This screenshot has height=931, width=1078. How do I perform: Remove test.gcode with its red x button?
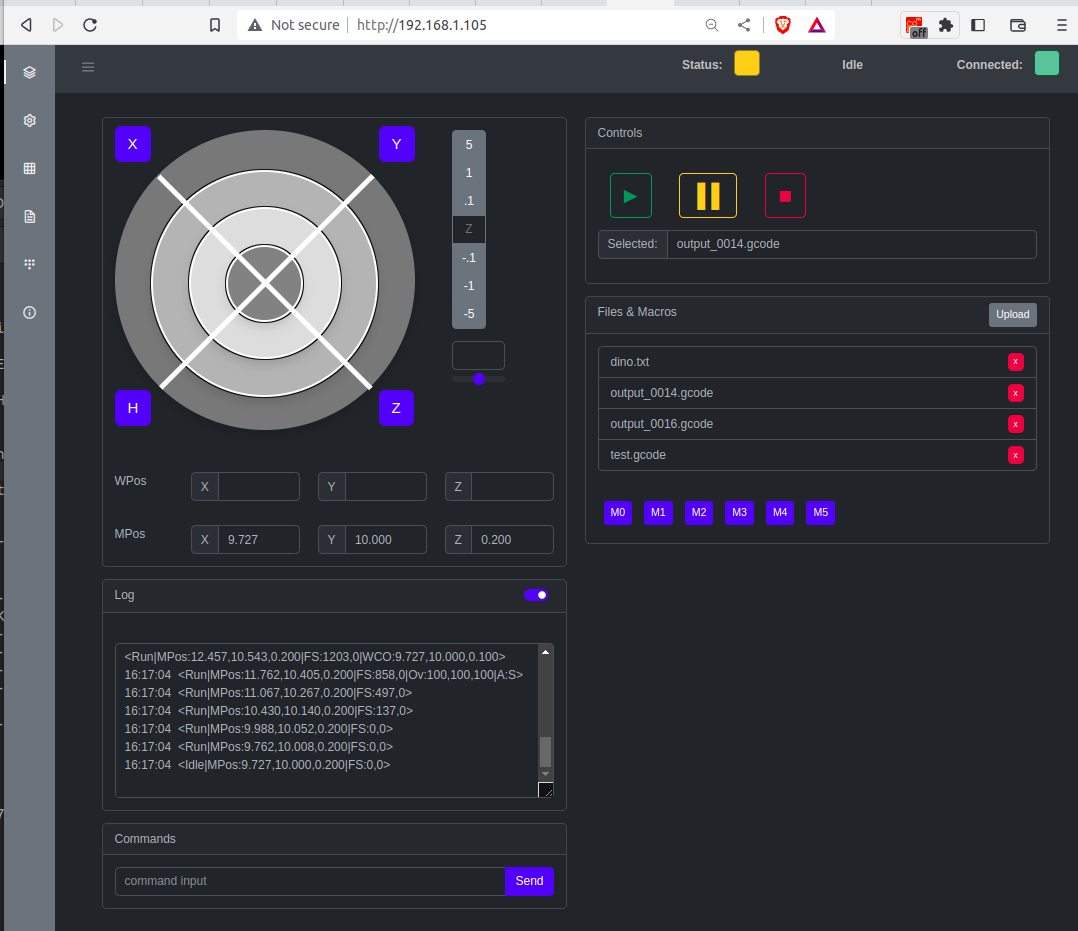(1015, 455)
